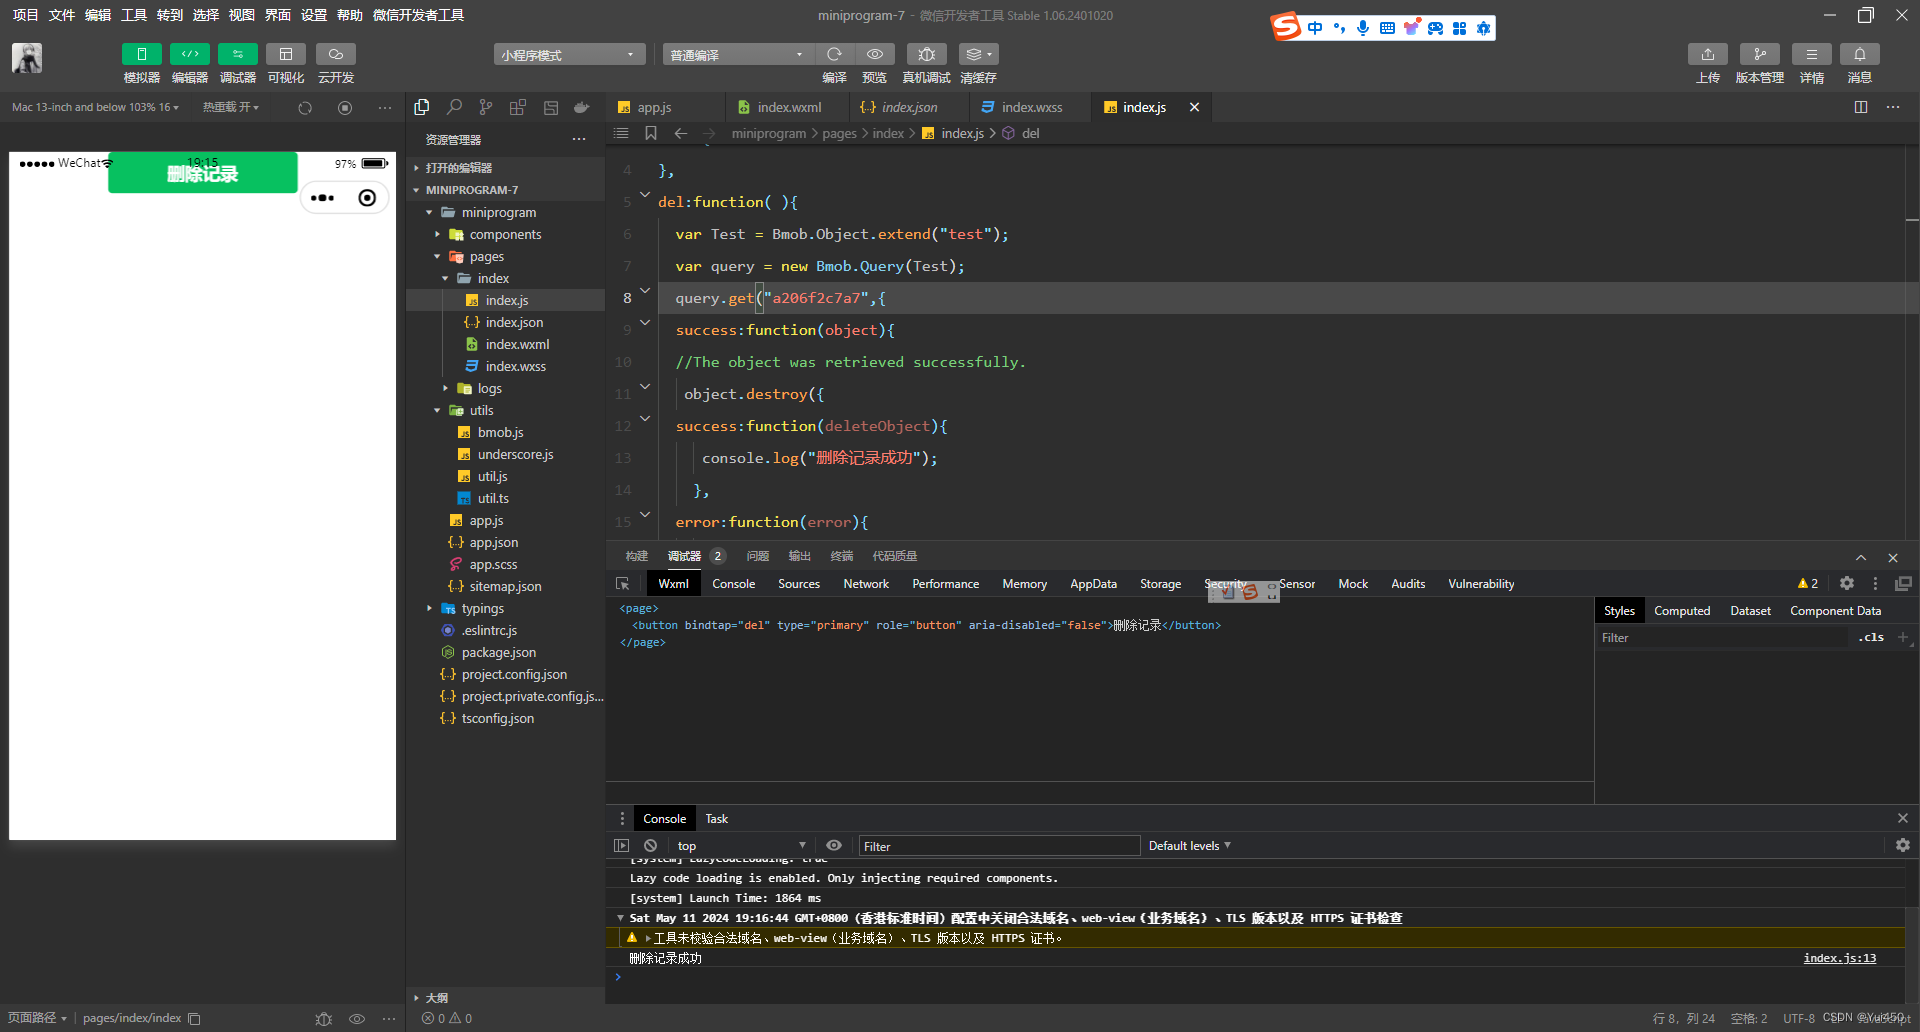Go back using the breadcrumb arrow
This screenshot has width=1920, height=1032.
[681, 133]
